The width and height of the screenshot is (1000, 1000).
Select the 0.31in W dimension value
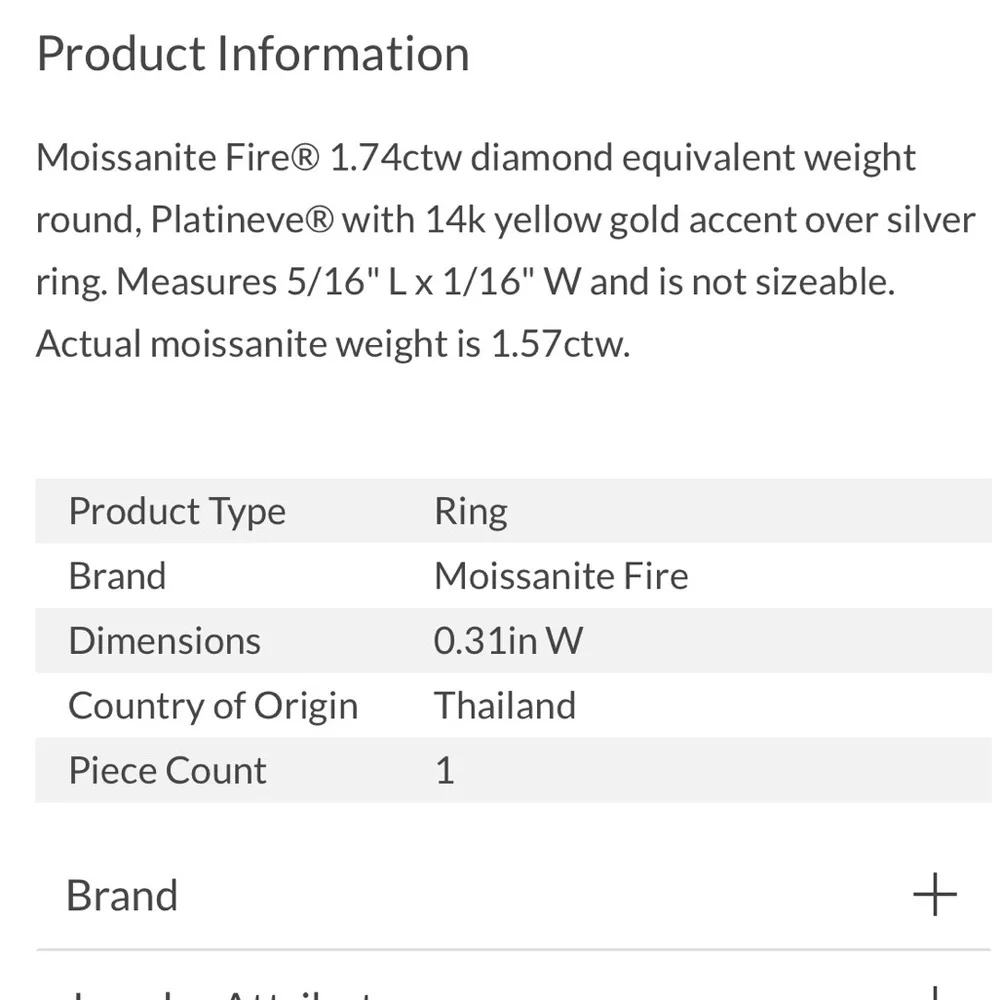point(508,640)
